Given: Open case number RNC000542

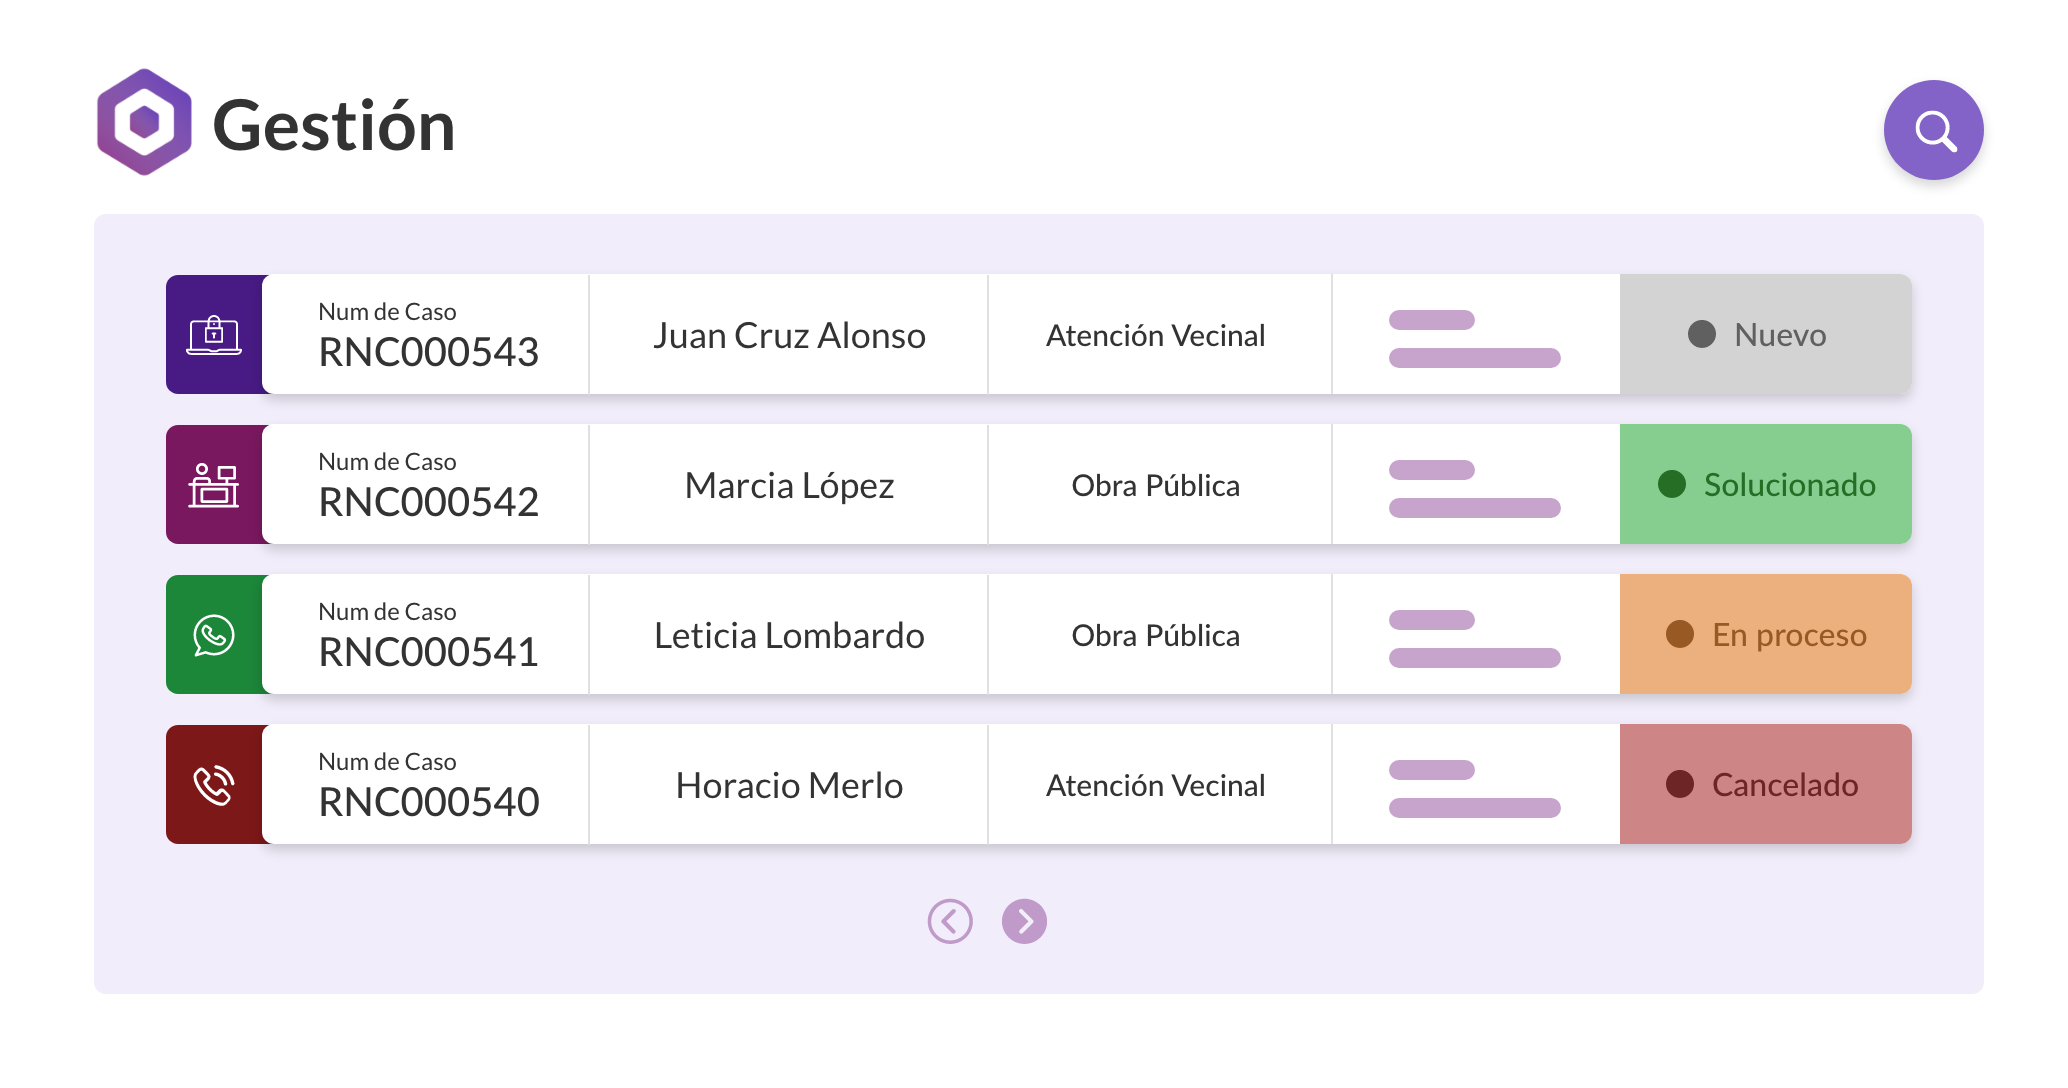Looking at the screenshot, I should click(428, 502).
